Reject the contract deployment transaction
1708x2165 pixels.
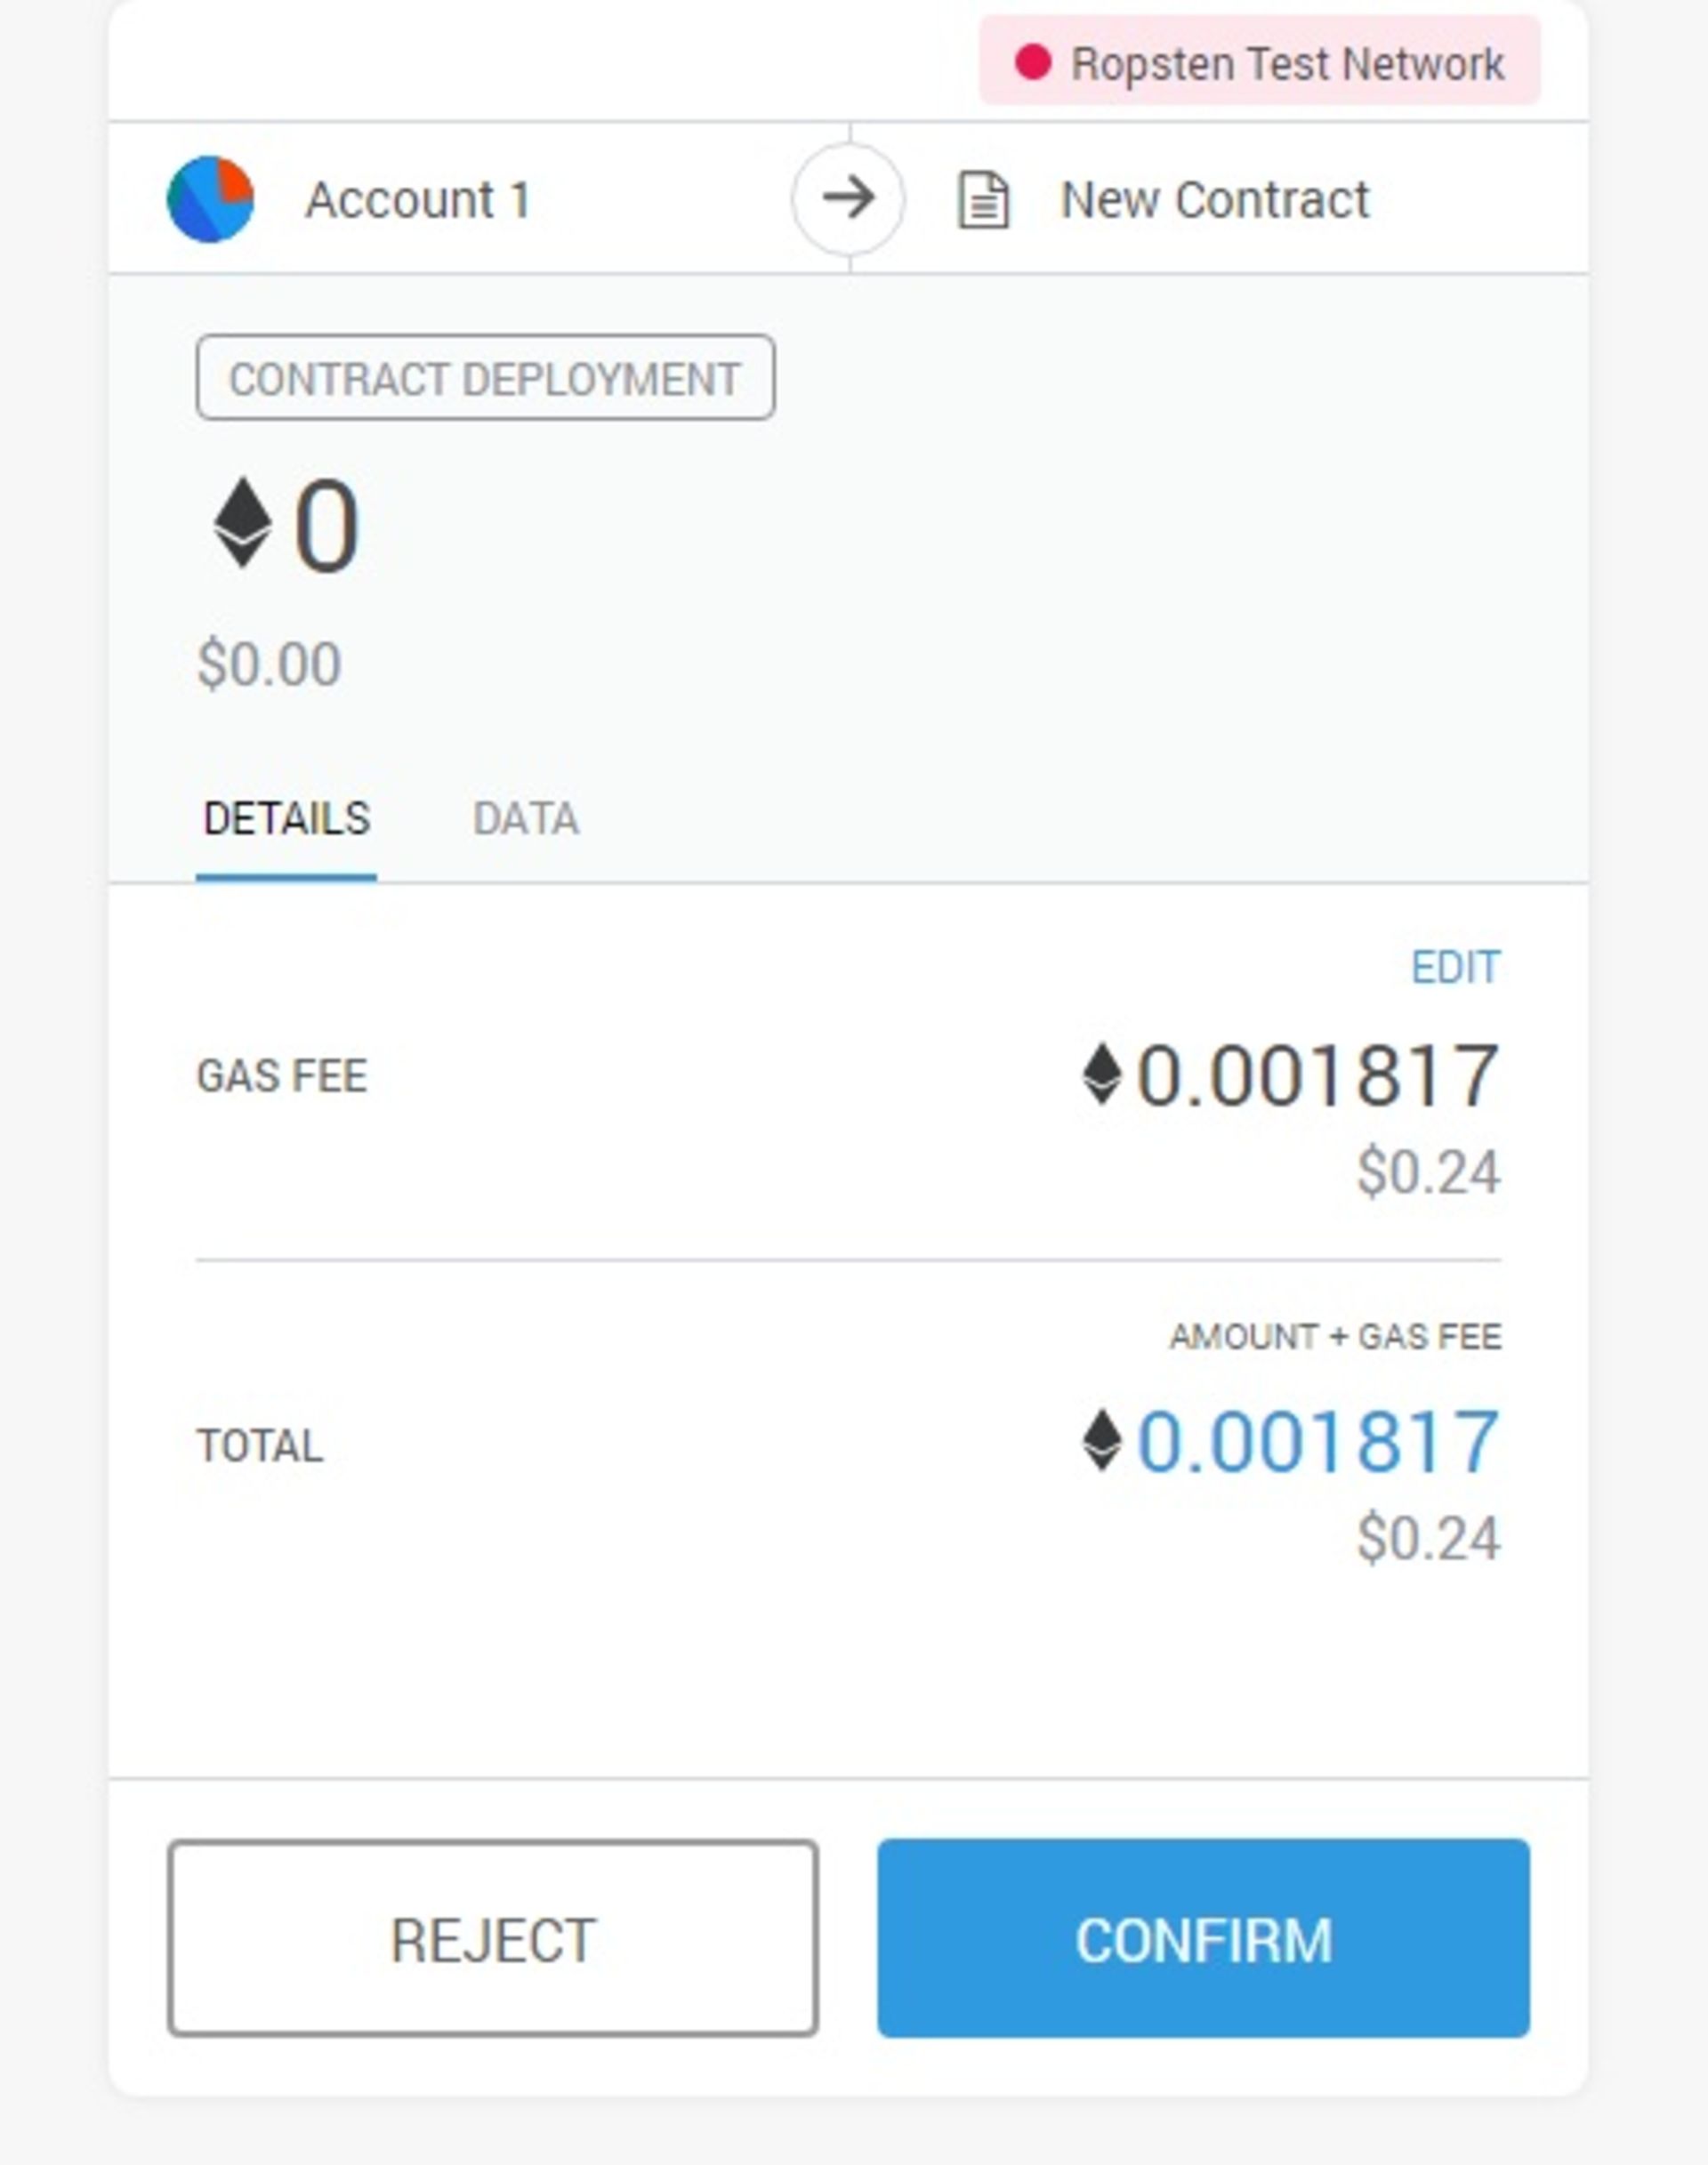tap(493, 1941)
